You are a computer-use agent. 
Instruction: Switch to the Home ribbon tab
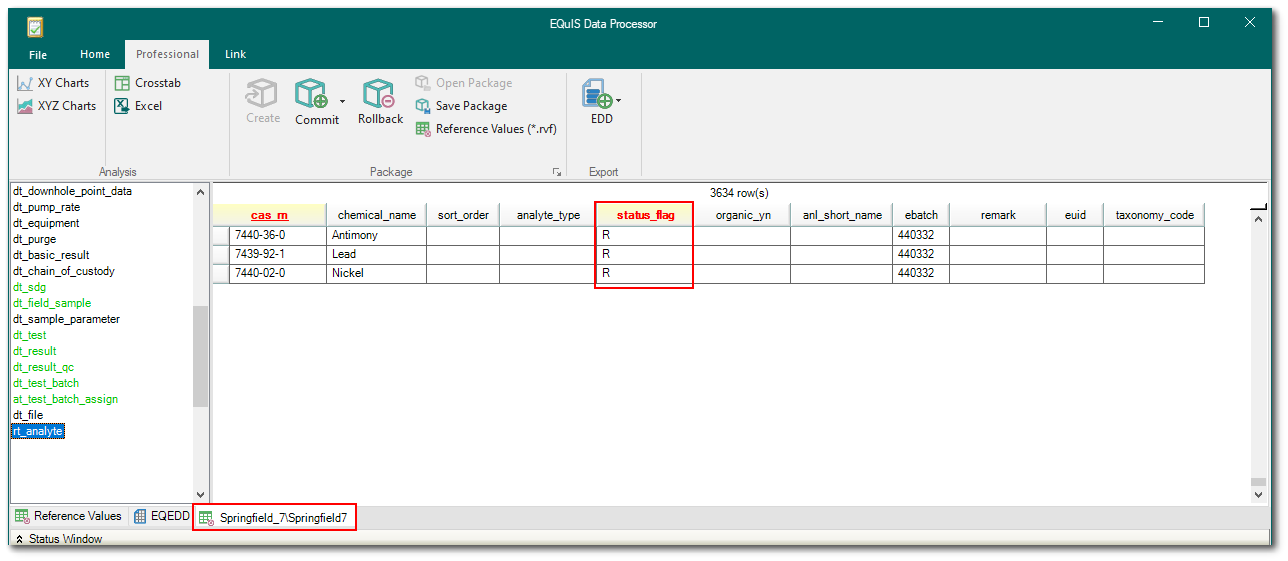(x=95, y=54)
